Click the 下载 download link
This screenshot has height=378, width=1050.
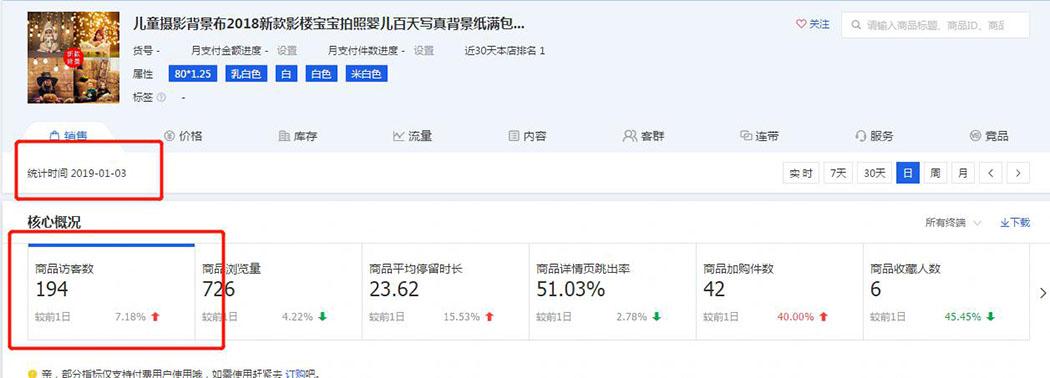[x=1015, y=223]
